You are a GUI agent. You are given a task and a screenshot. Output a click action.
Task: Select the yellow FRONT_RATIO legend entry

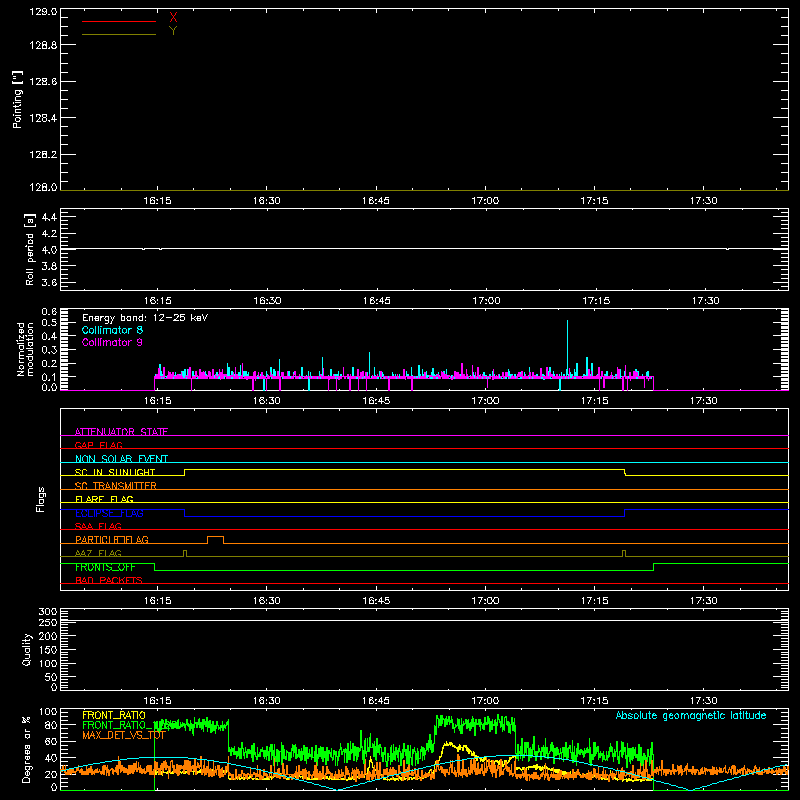tap(114, 715)
